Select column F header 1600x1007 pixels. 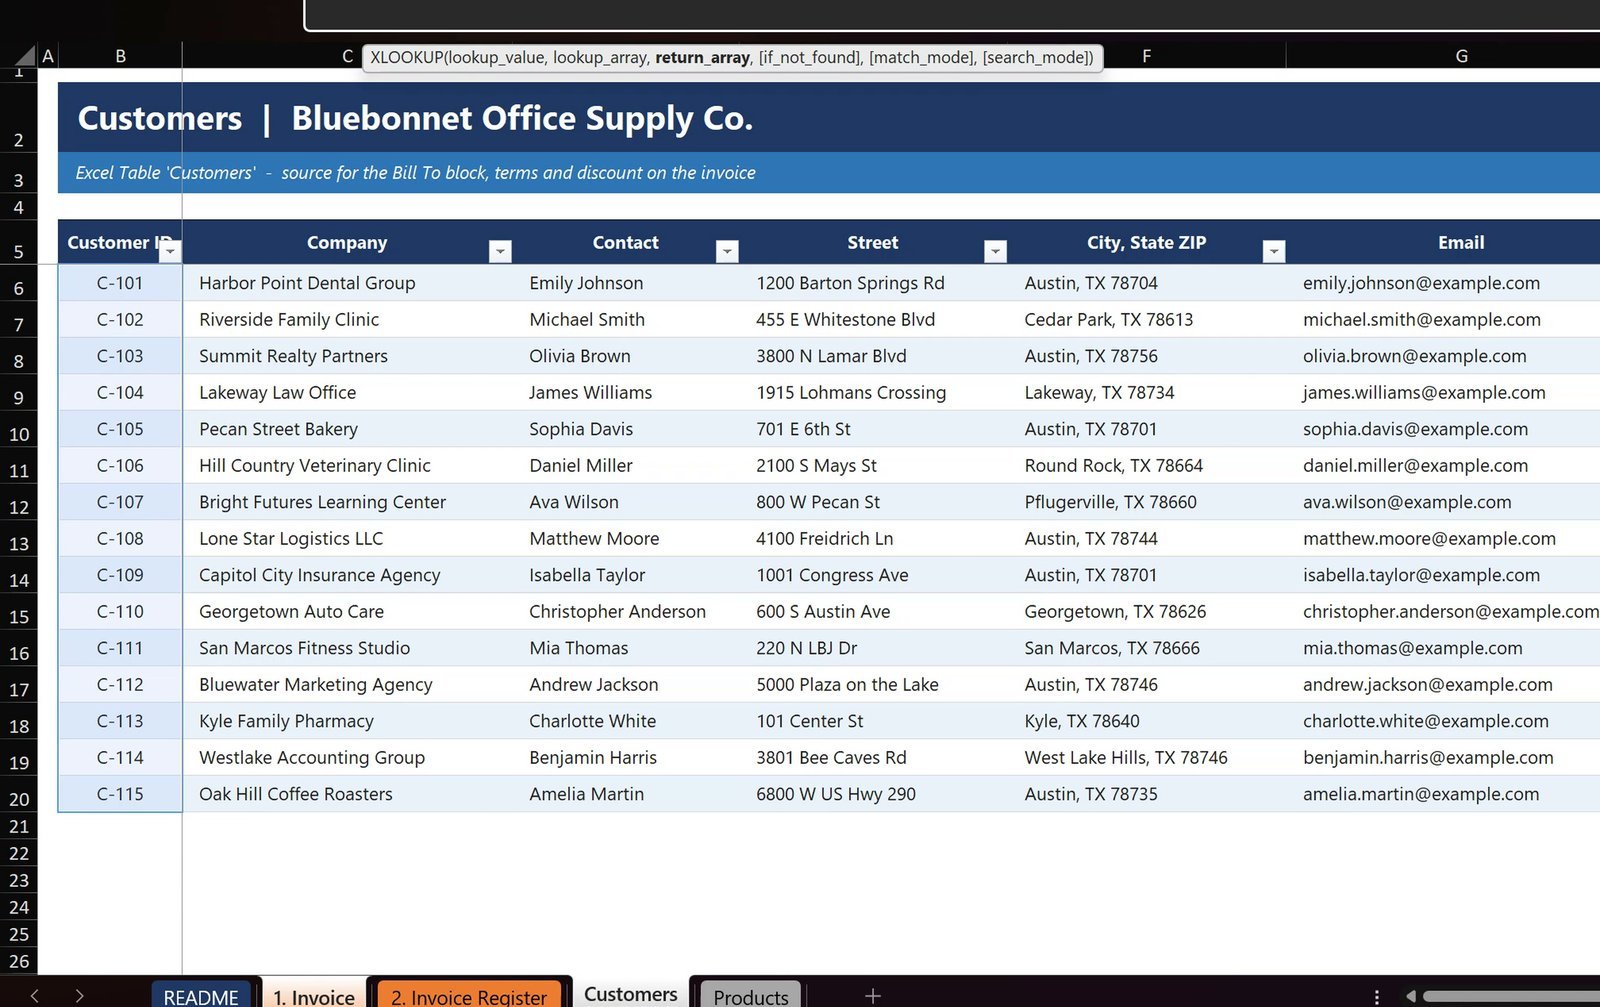pyautogui.click(x=1146, y=56)
